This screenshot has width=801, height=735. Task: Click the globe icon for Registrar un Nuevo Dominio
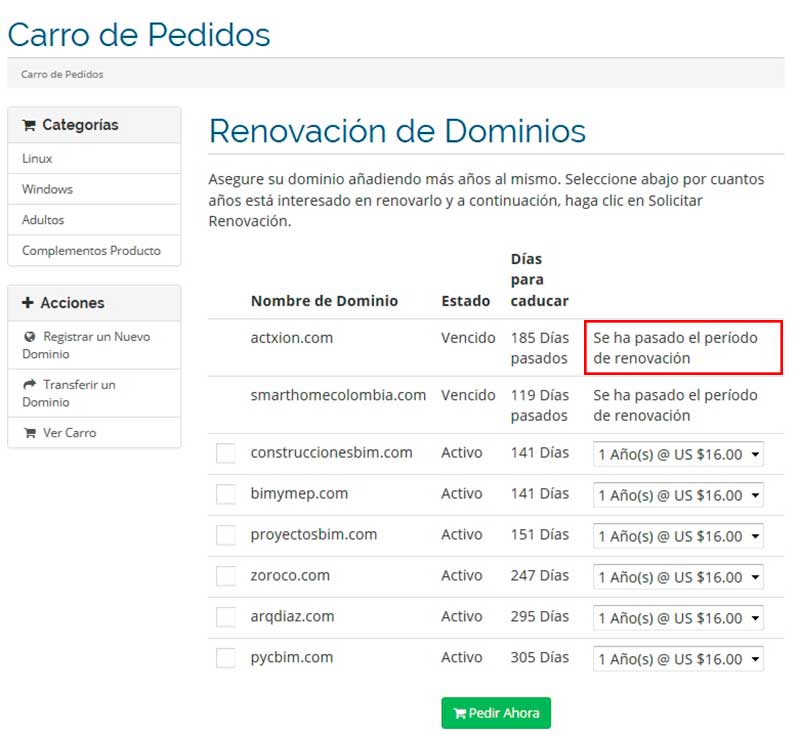(x=30, y=337)
